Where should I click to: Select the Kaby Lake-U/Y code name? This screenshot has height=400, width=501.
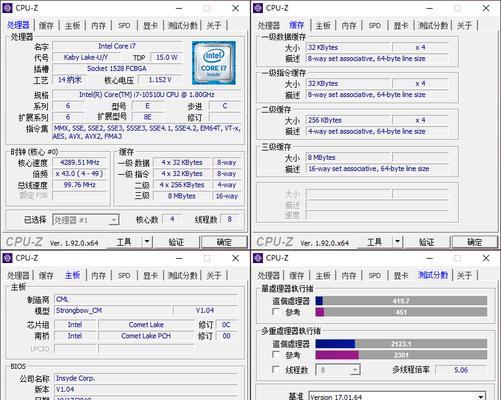tap(86, 57)
